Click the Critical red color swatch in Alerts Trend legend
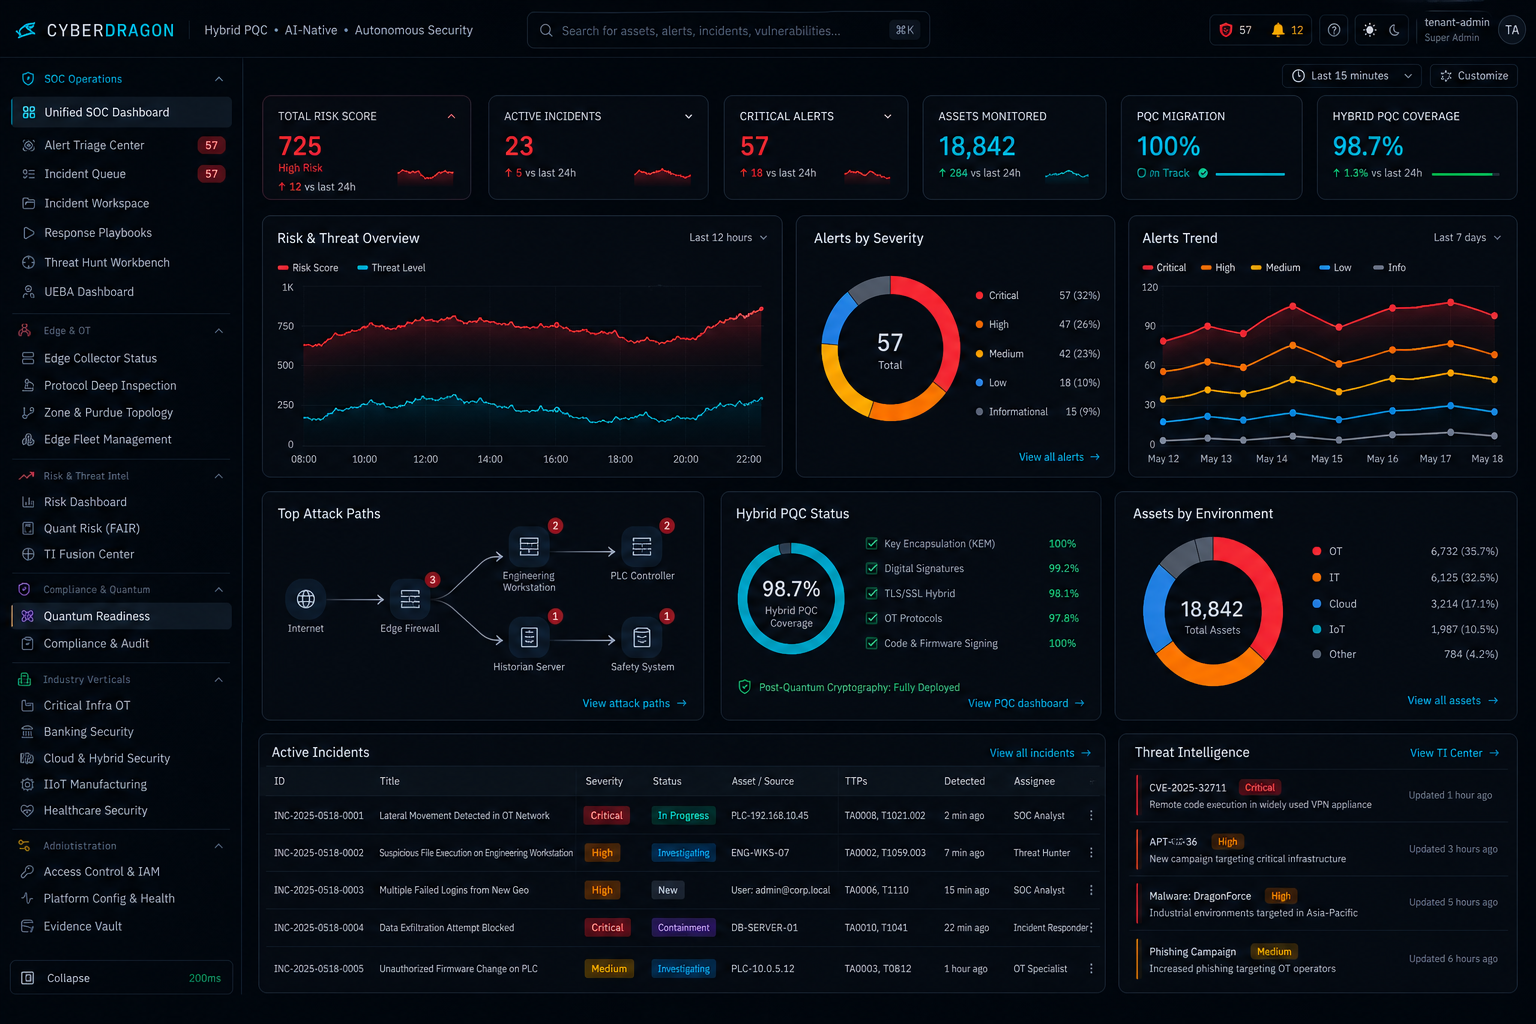The height and width of the screenshot is (1024, 1536). [x=1148, y=268]
